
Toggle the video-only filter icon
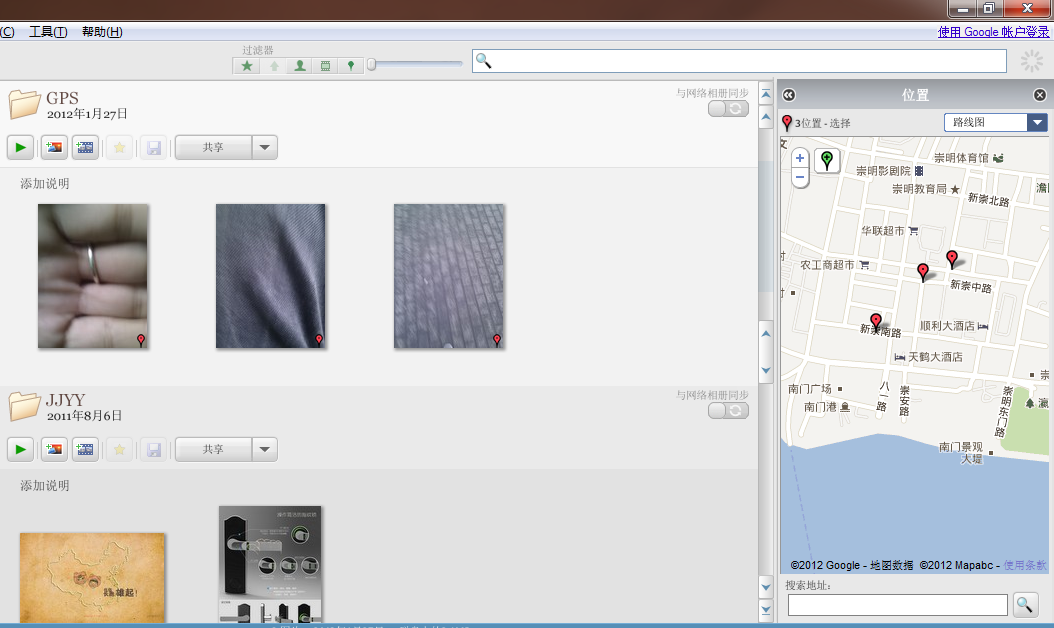[325, 66]
